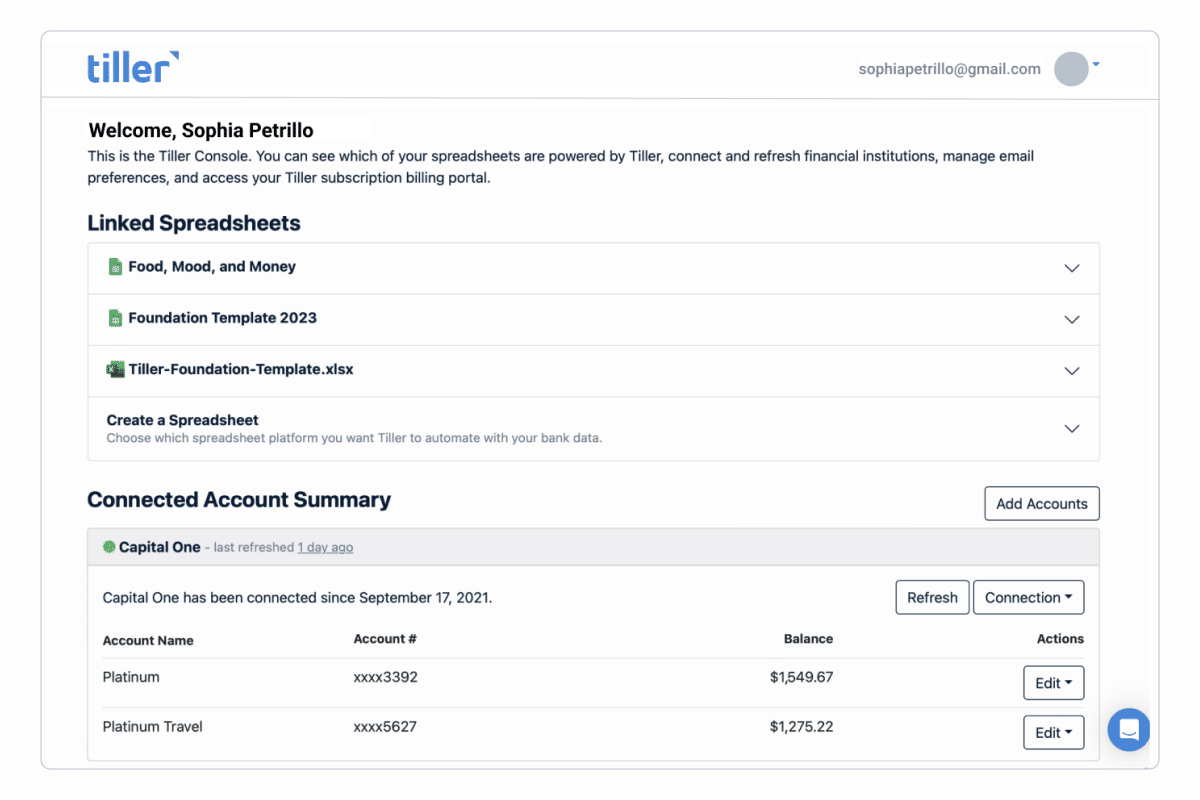The height and width of the screenshot is (800, 1200).
Task: Expand the Foundation Template 2023 row
Action: pos(1072,319)
